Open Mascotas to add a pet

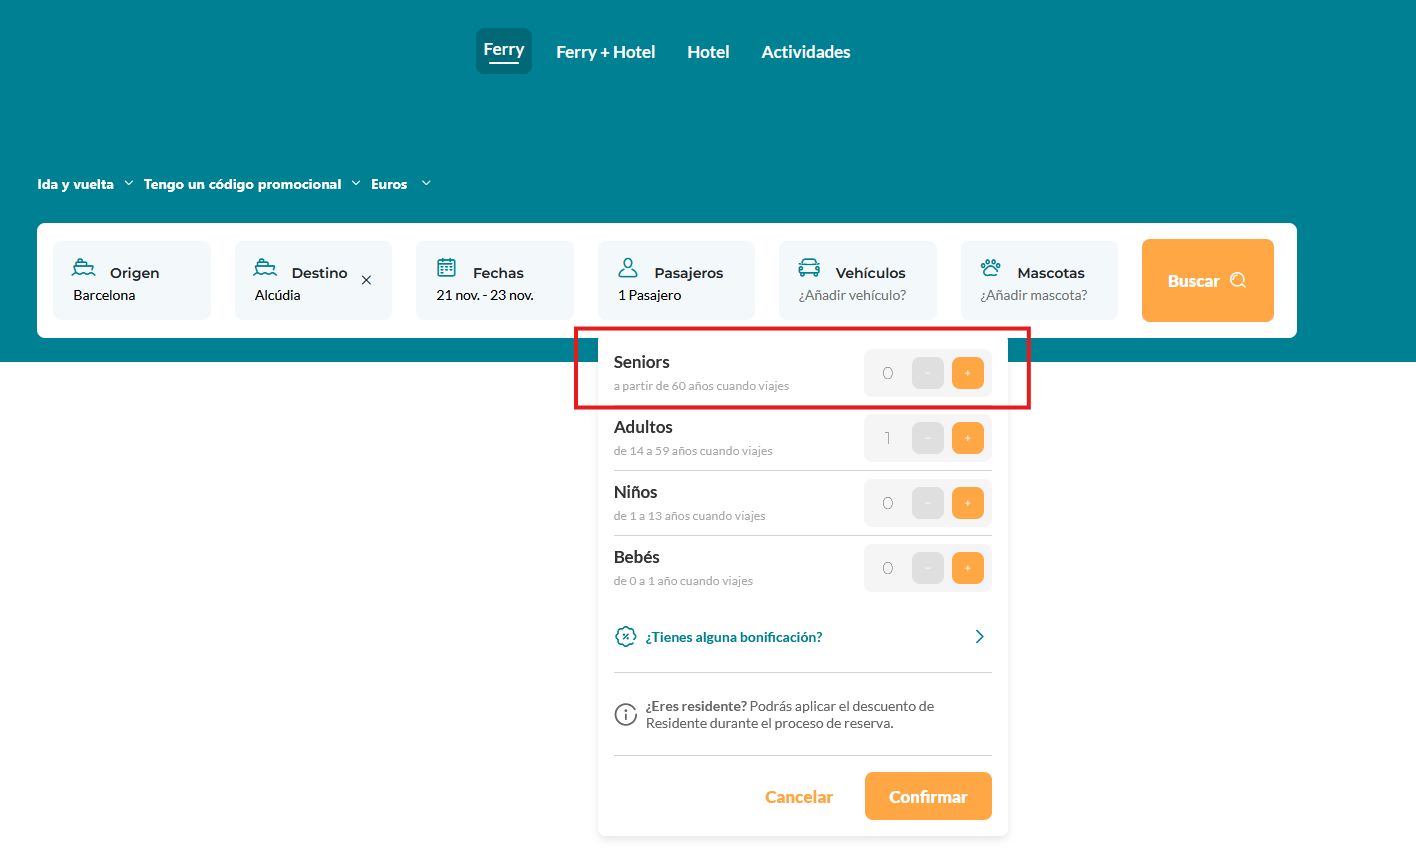click(x=1039, y=281)
